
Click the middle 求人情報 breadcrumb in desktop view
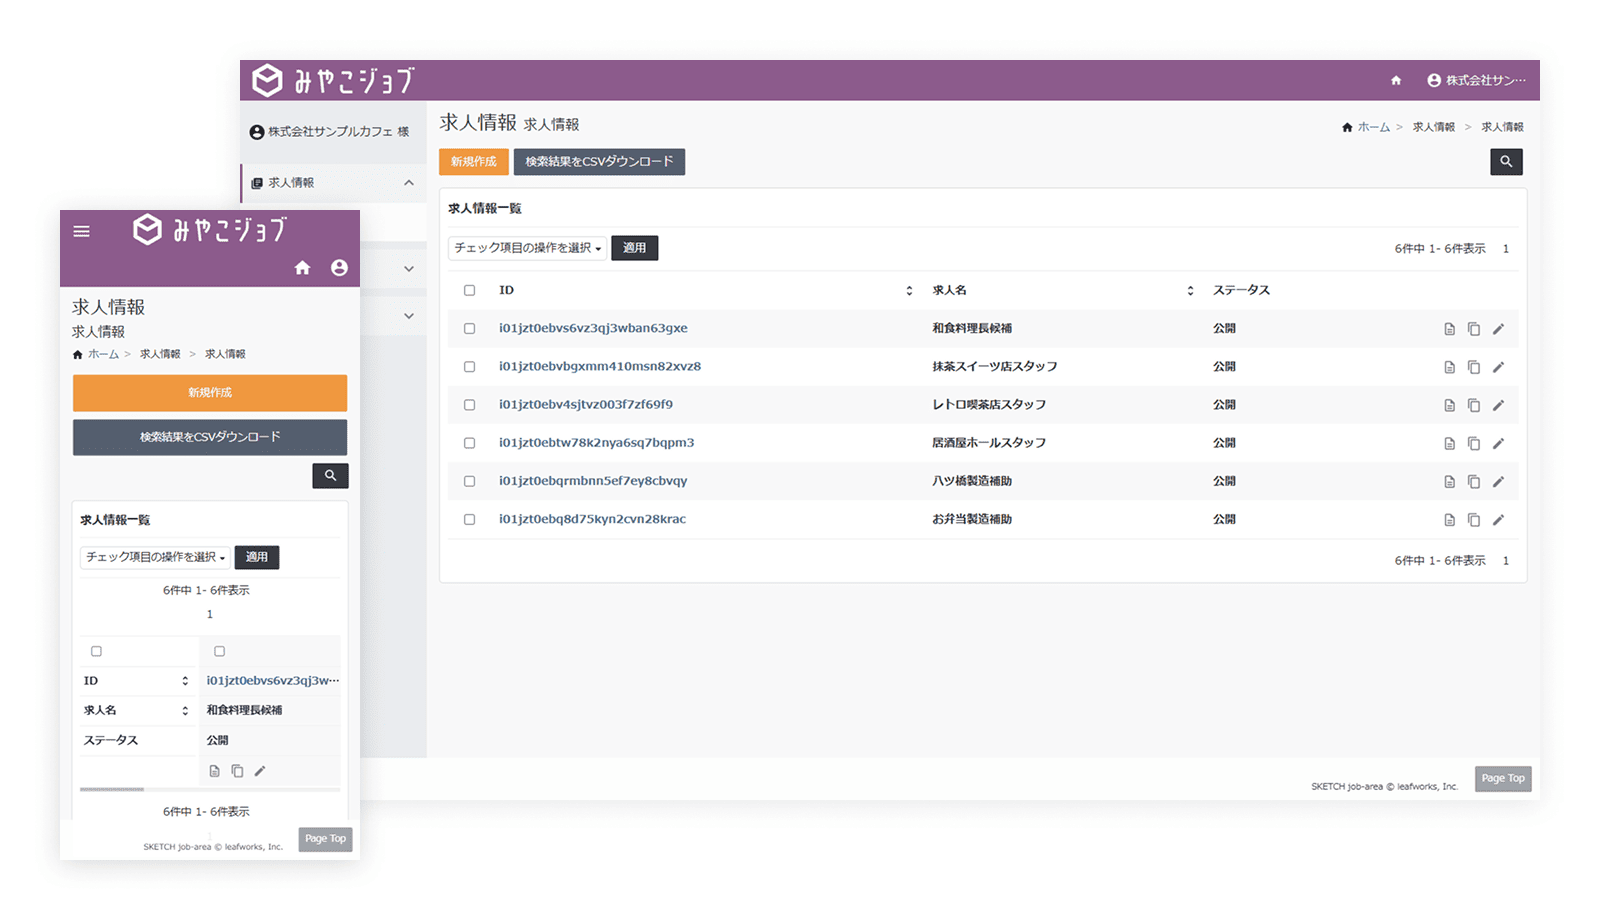coord(1434,127)
